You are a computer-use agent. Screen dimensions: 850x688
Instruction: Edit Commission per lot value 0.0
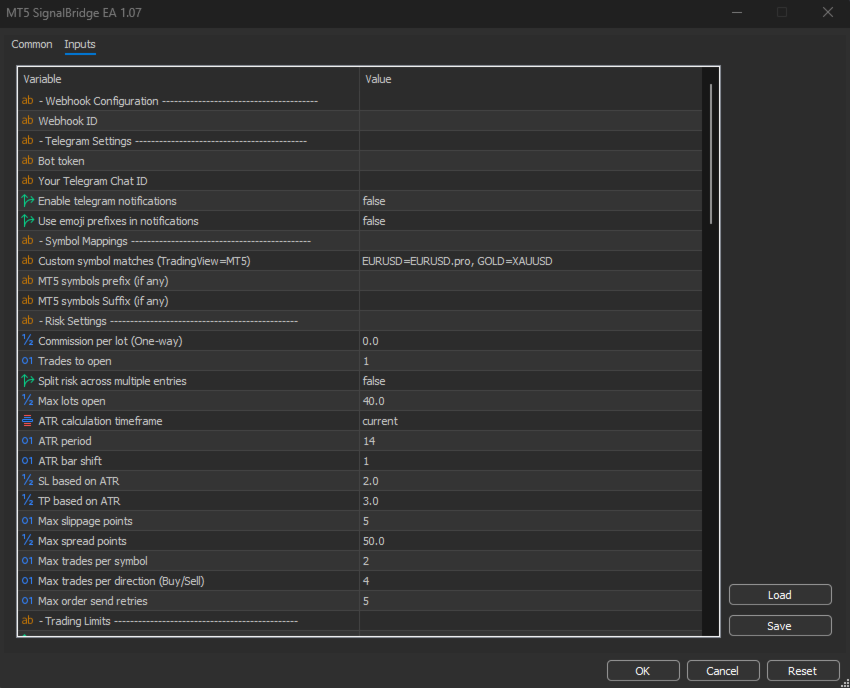pos(531,340)
